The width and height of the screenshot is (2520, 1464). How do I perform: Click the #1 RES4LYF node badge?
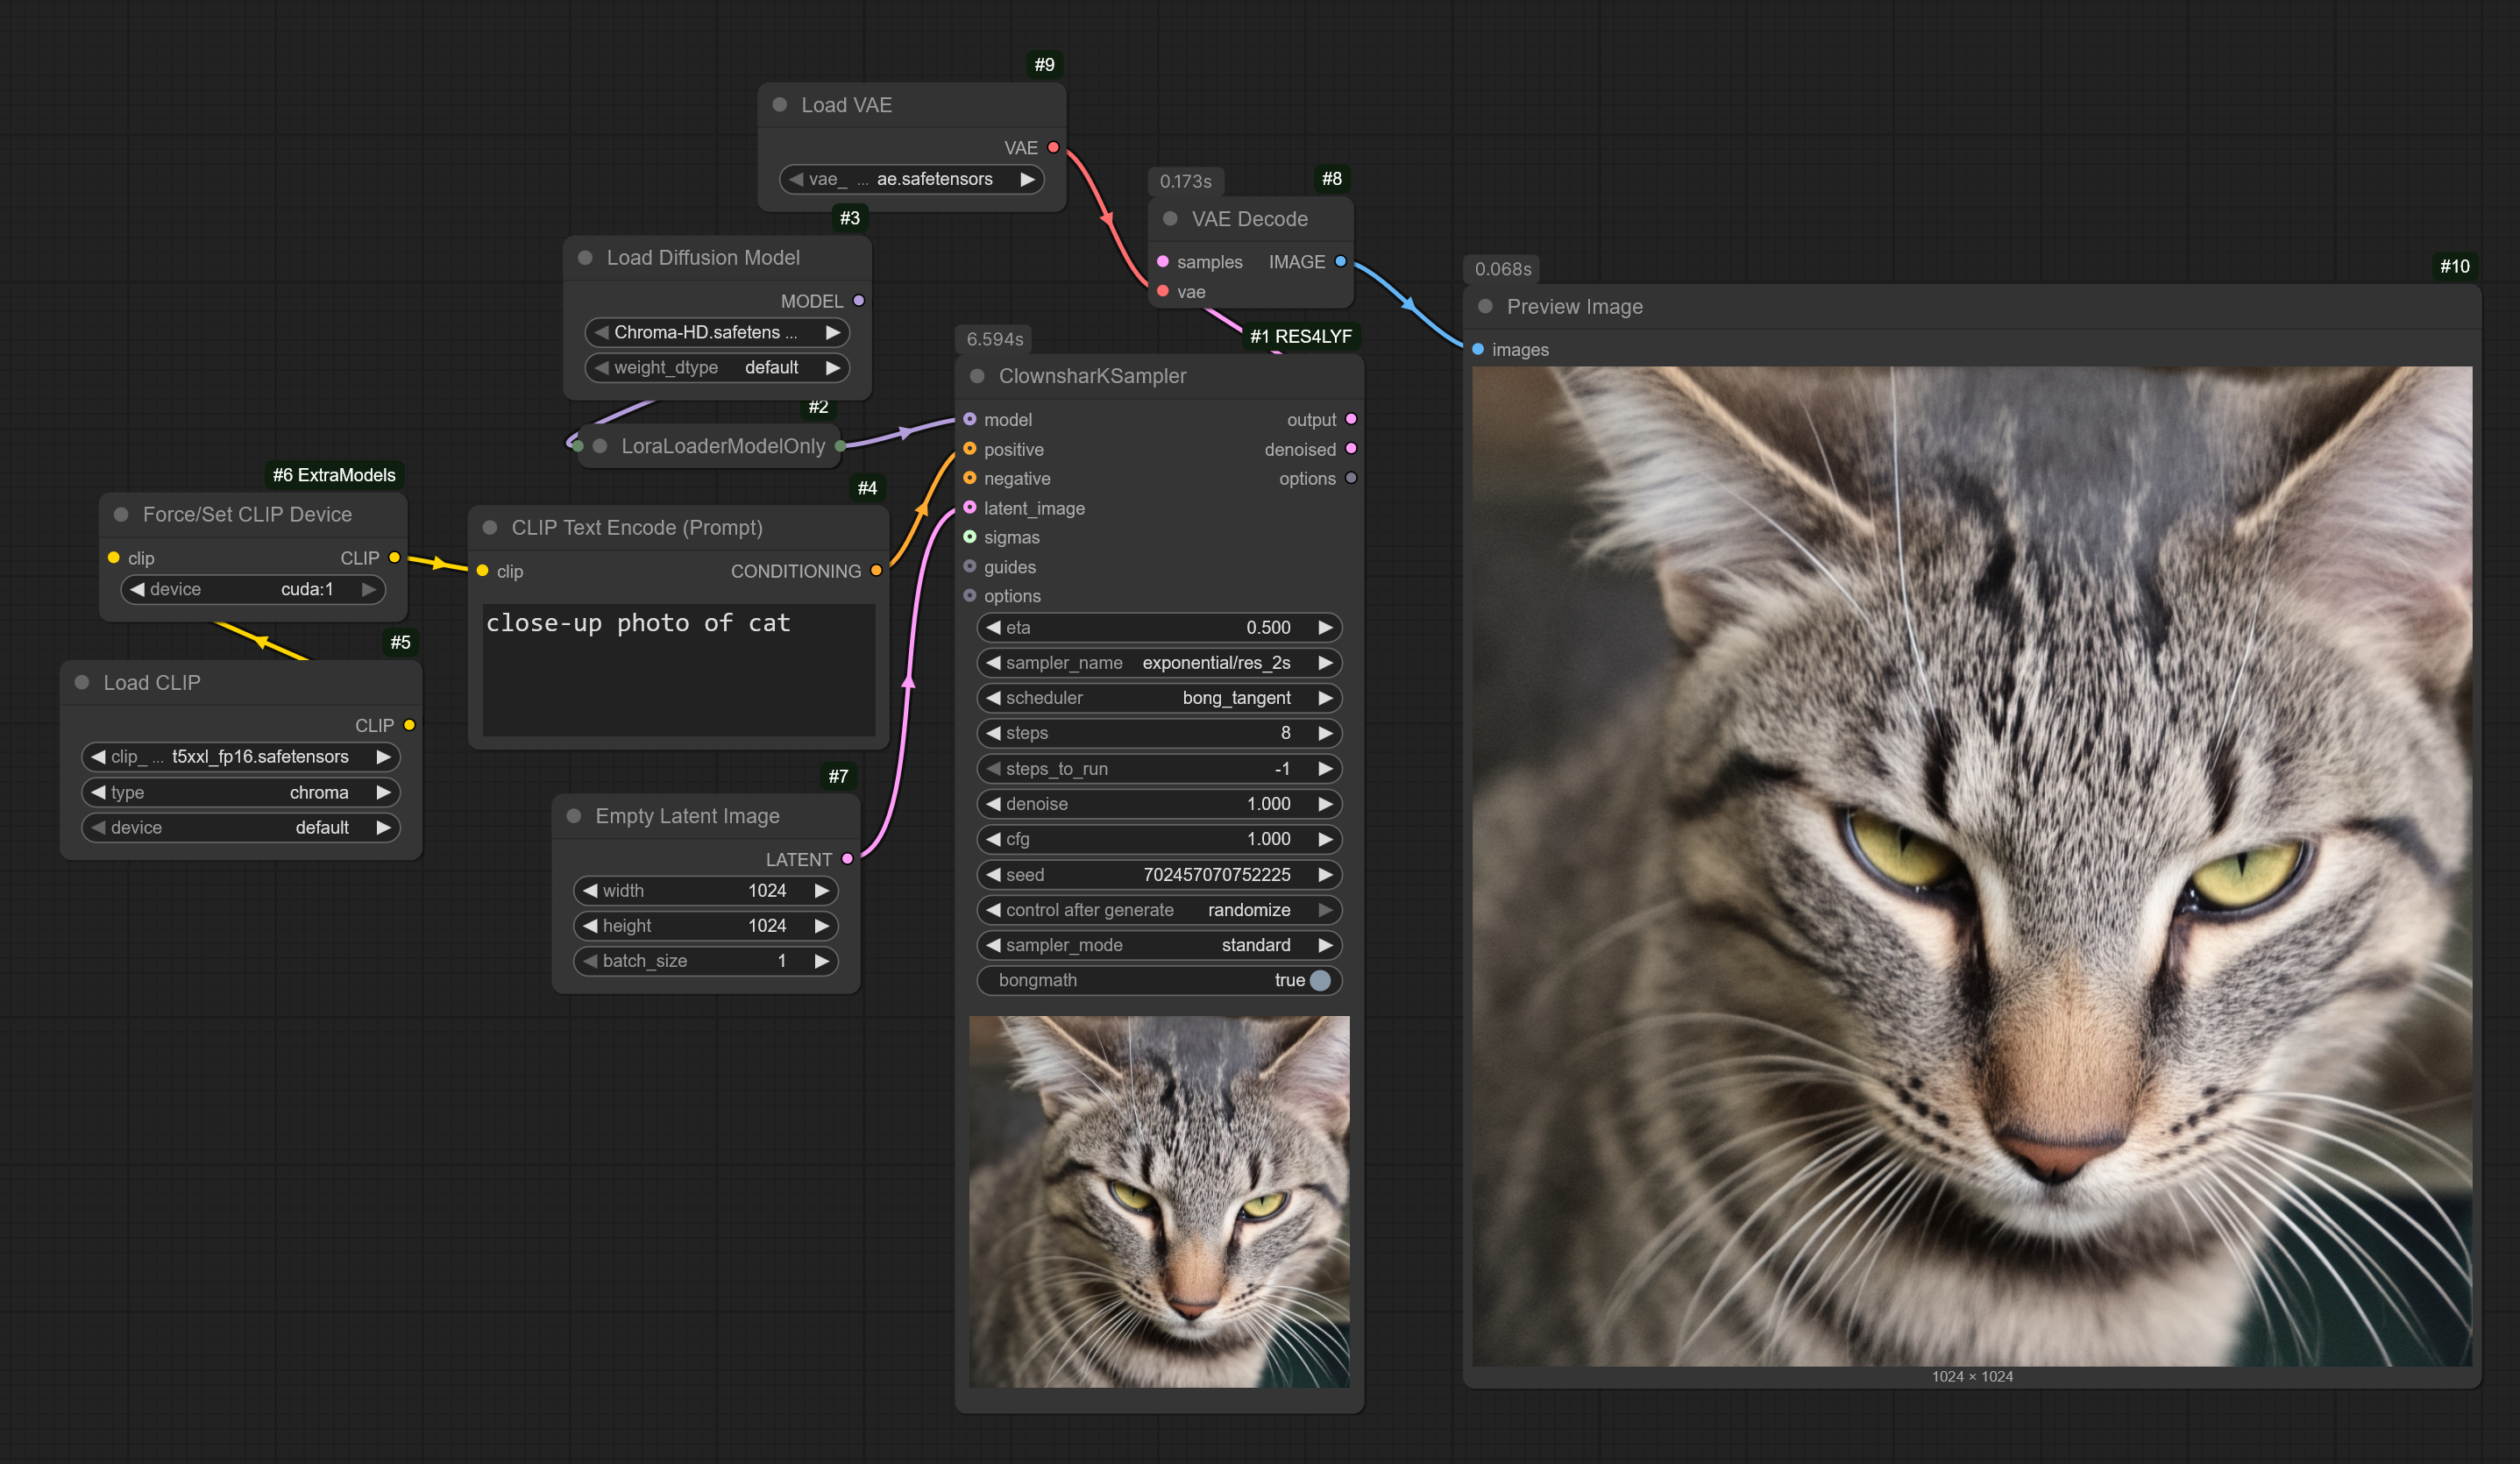point(1300,337)
